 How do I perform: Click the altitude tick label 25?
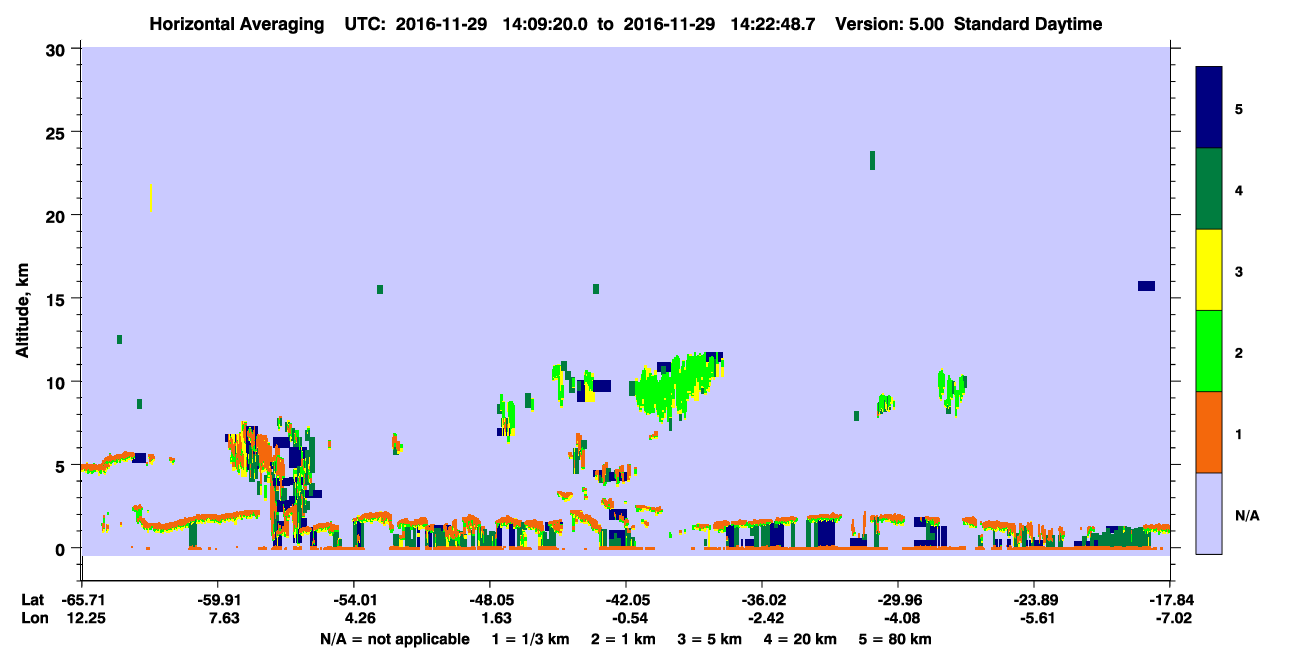click(x=57, y=132)
